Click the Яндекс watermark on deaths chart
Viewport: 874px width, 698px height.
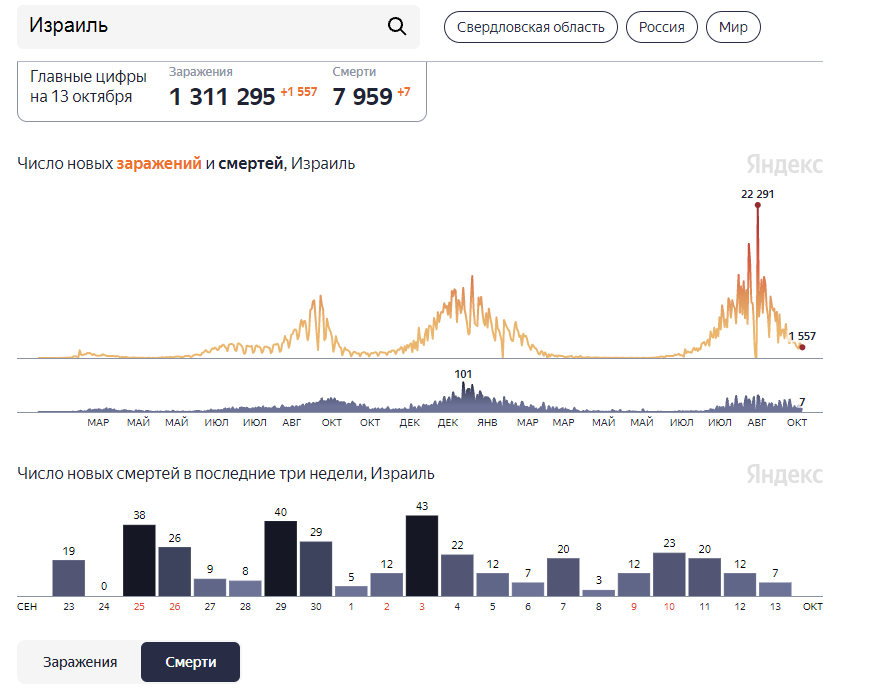point(784,474)
